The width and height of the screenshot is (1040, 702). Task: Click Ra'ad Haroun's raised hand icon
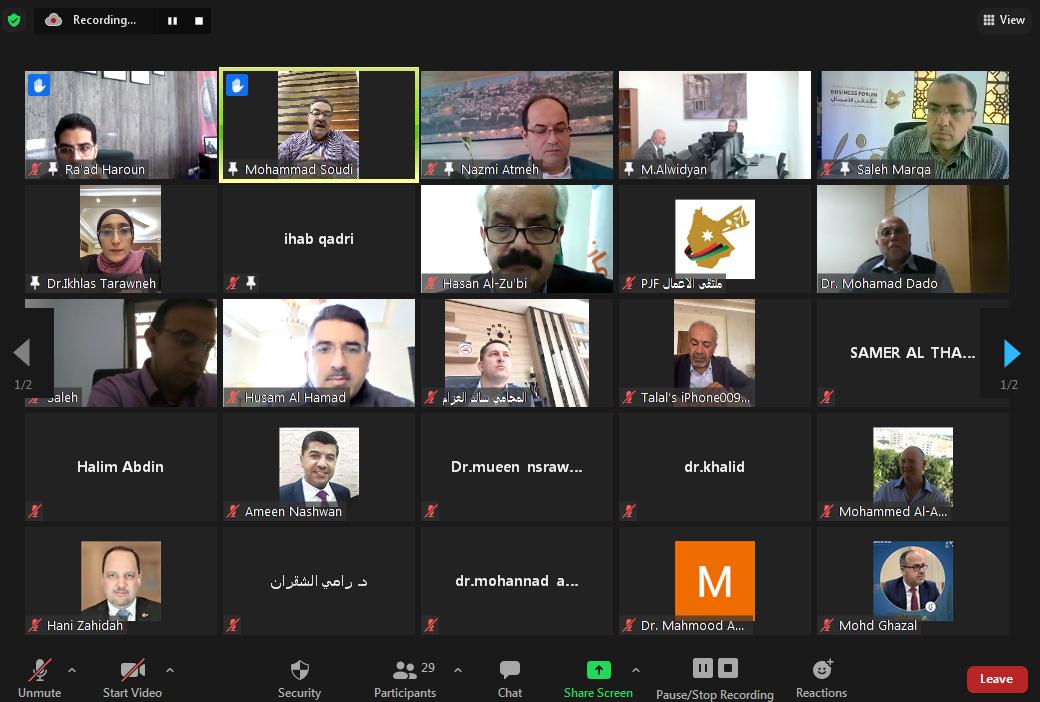pos(38,85)
